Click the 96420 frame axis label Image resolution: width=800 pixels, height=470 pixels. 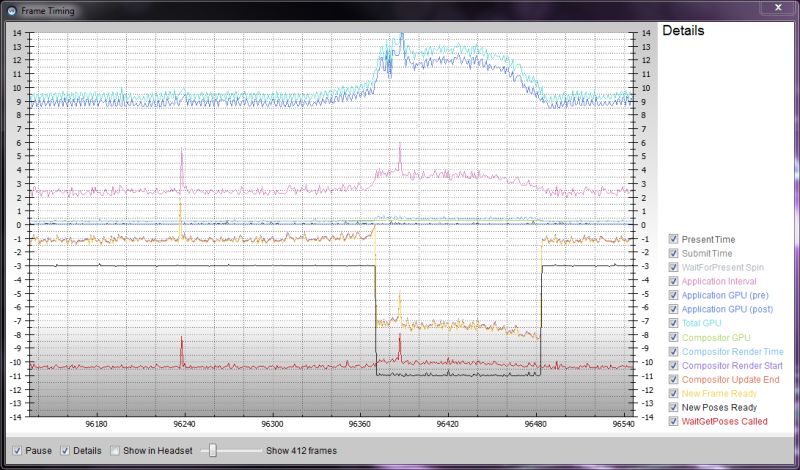pyautogui.click(x=448, y=424)
